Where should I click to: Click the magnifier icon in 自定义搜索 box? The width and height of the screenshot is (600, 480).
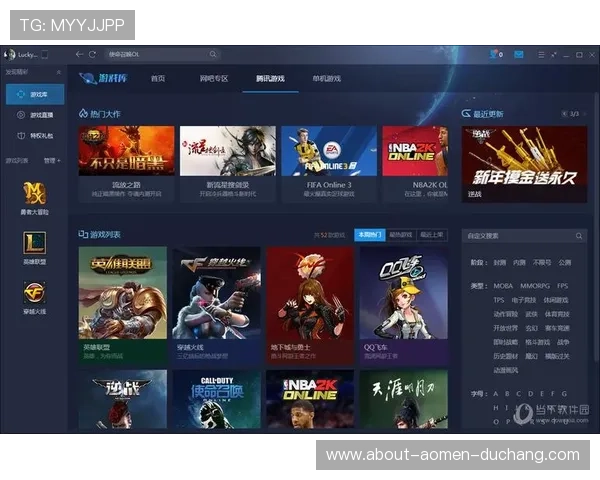579,236
